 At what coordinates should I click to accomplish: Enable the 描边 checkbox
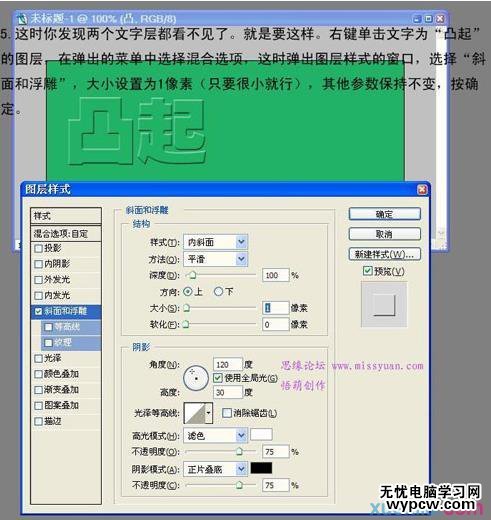(x=39, y=422)
